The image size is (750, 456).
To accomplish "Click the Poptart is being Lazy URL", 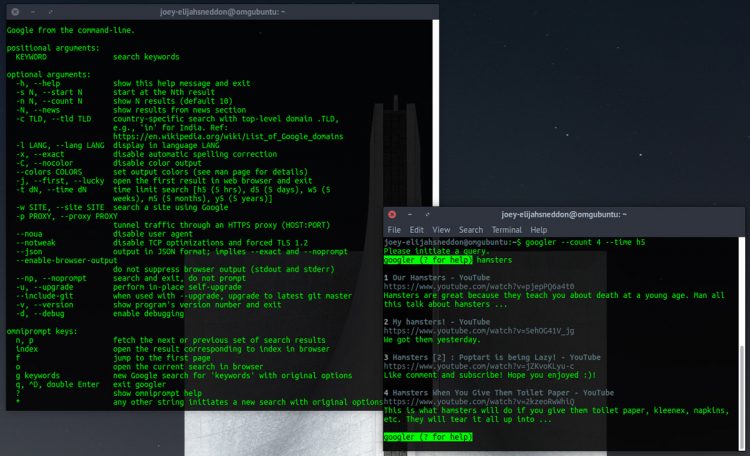I will click(479, 366).
